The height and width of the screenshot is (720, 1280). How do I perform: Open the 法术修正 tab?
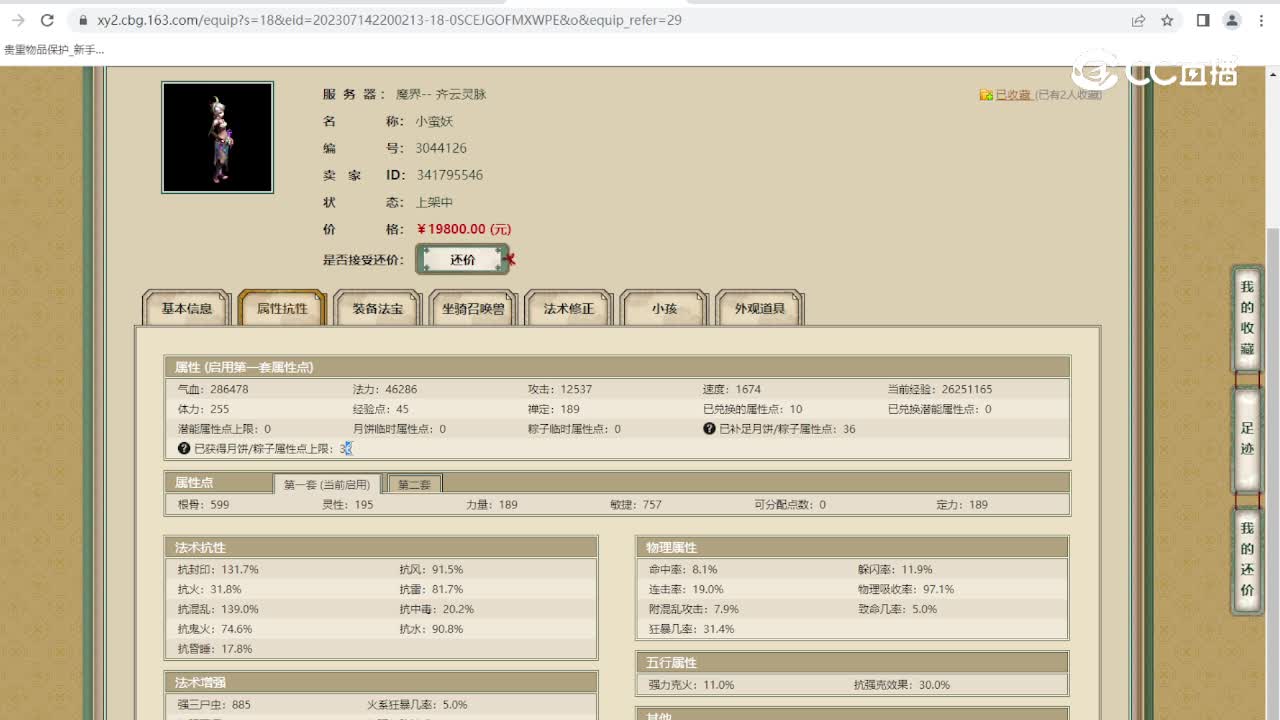click(567, 310)
